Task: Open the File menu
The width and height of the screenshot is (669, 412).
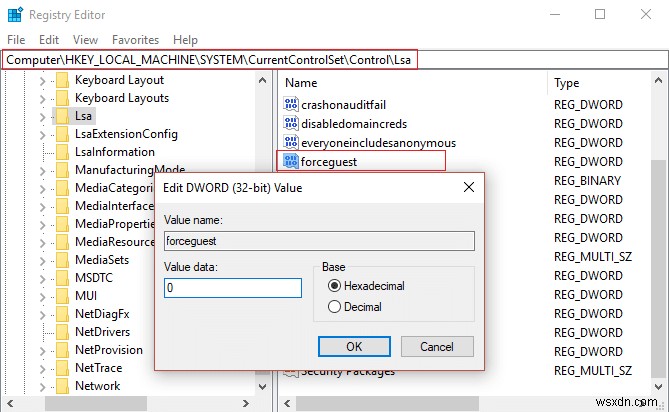Action: [16, 40]
